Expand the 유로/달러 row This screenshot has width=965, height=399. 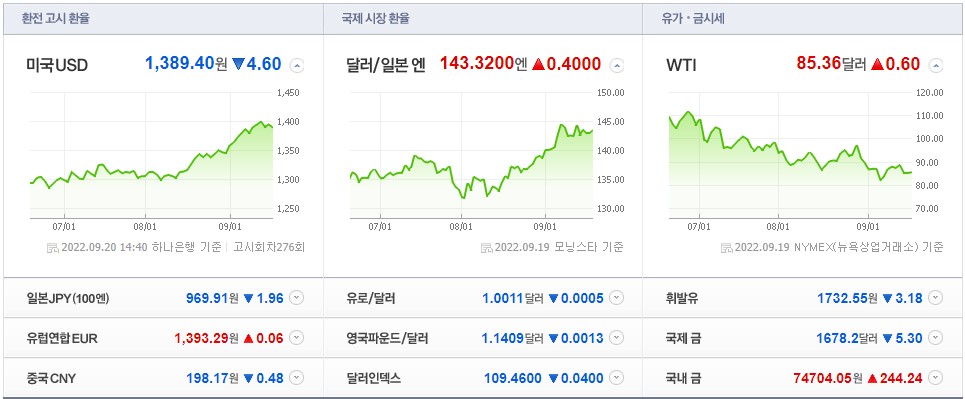617,298
